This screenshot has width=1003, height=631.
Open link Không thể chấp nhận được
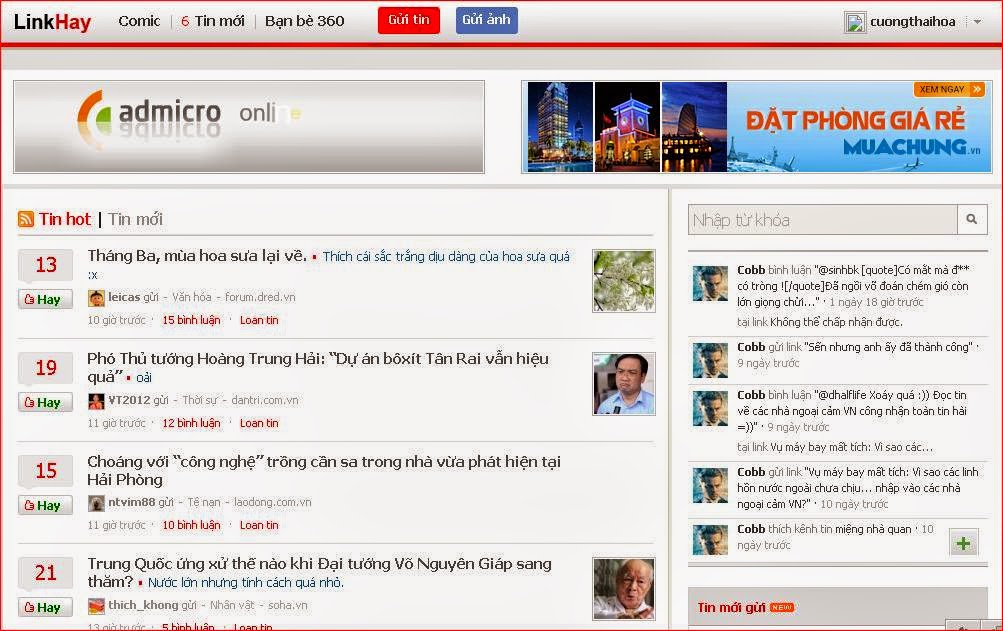click(836, 322)
